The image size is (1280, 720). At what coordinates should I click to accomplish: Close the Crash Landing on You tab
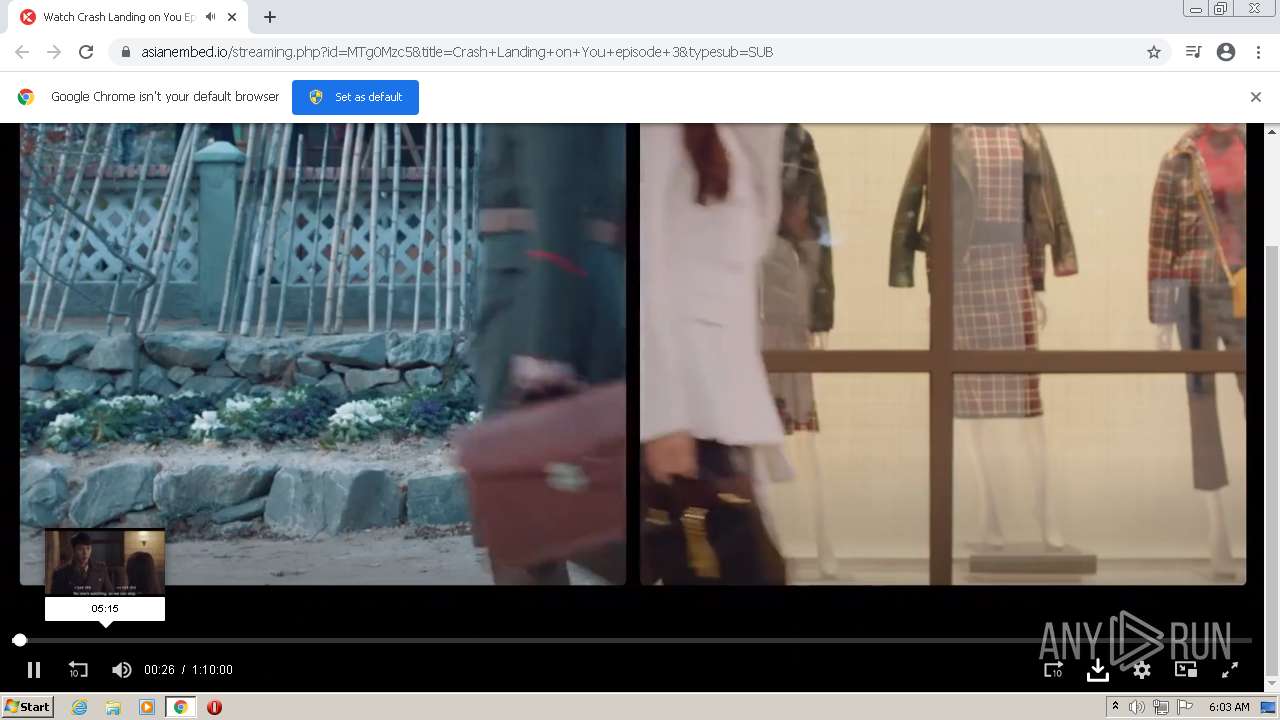(x=233, y=17)
